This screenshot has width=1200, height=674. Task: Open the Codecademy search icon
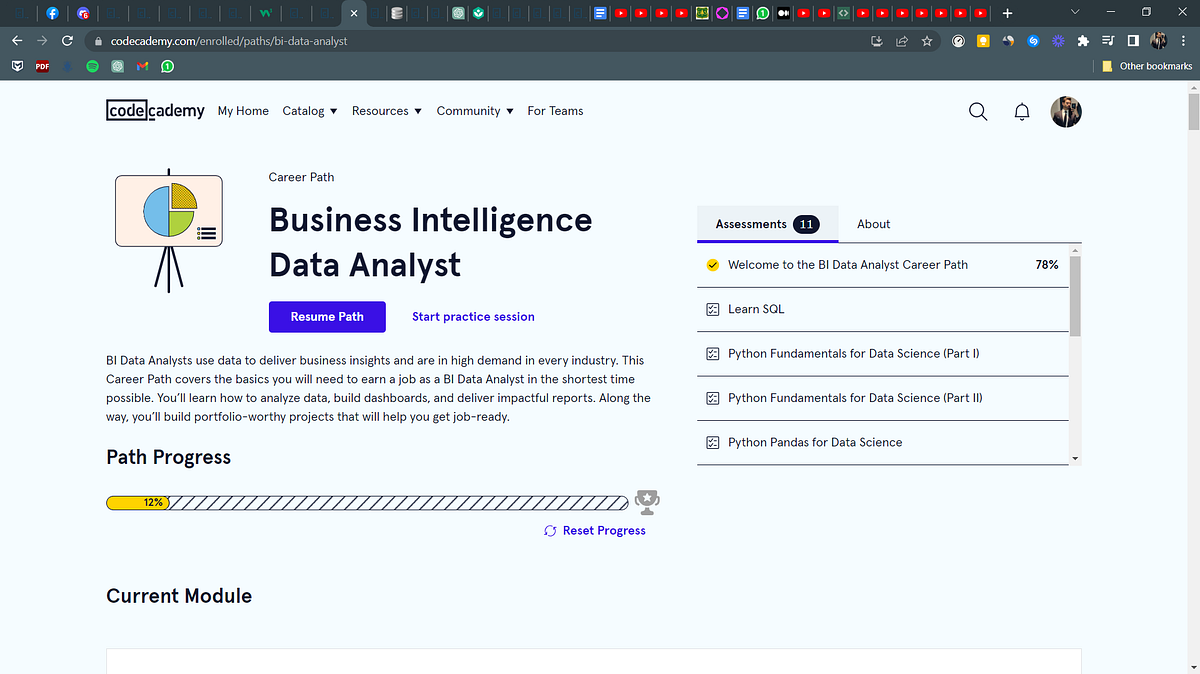977,111
